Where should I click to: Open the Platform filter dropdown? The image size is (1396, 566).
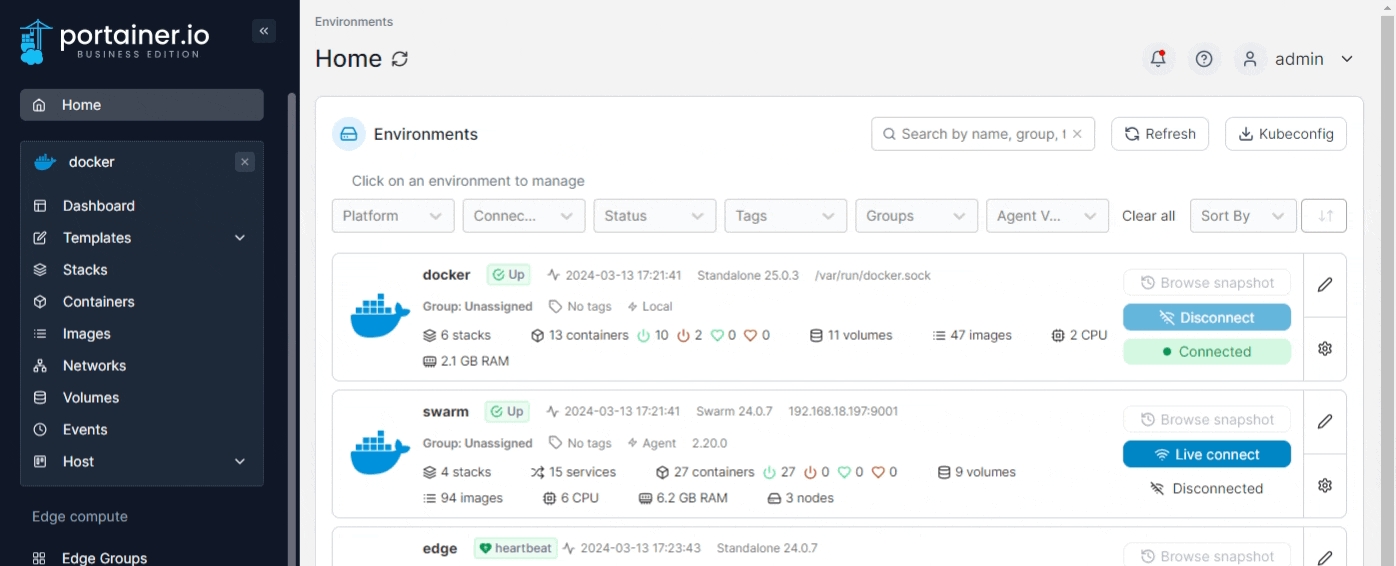(x=393, y=216)
